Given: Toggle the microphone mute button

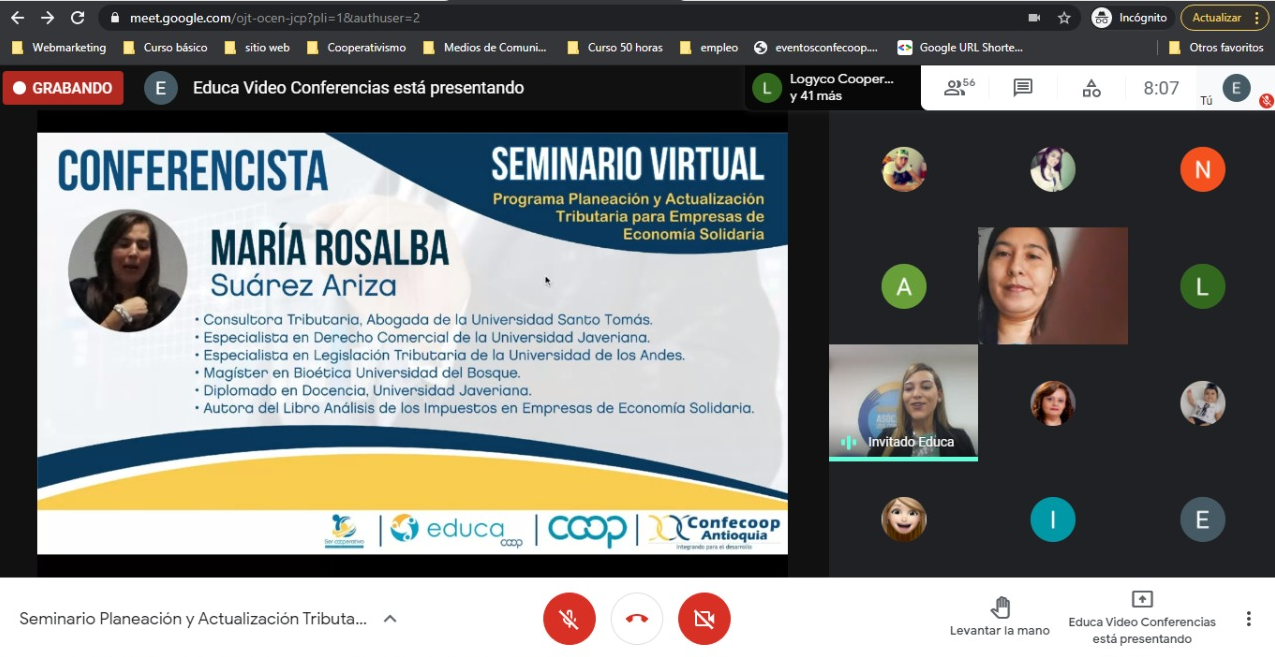Looking at the screenshot, I should [569, 619].
